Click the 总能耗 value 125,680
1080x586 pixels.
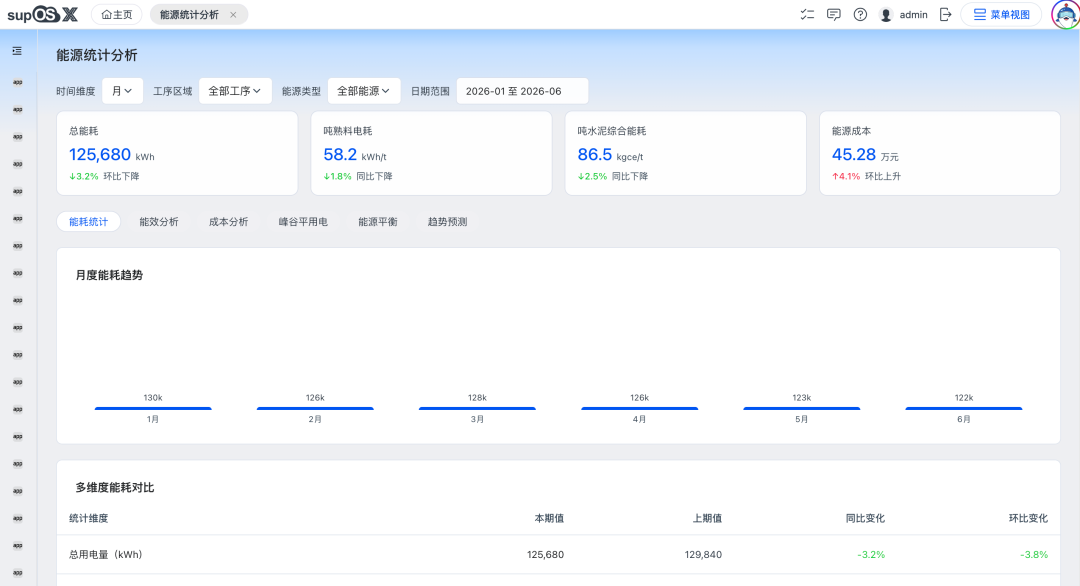(x=100, y=155)
